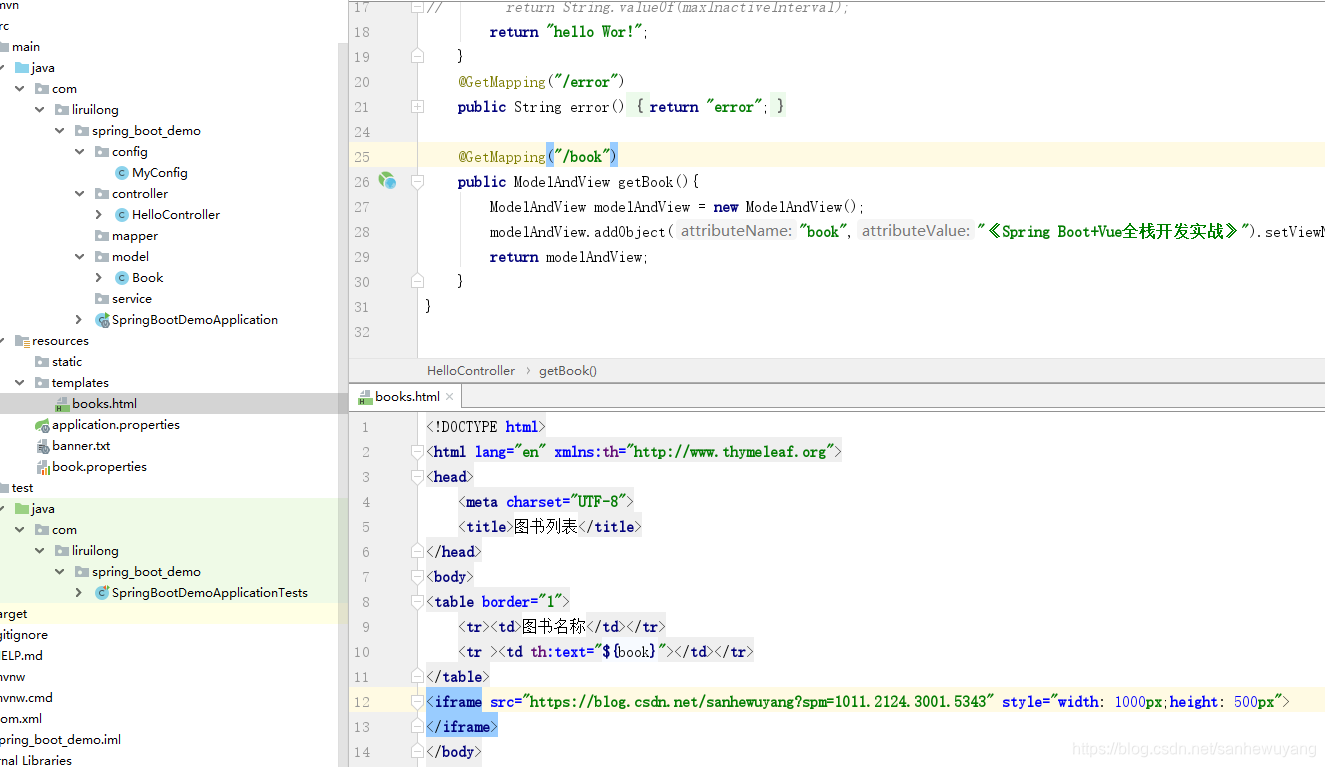Select HelloController in the project tree
1325x767 pixels.
[x=176, y=215]
